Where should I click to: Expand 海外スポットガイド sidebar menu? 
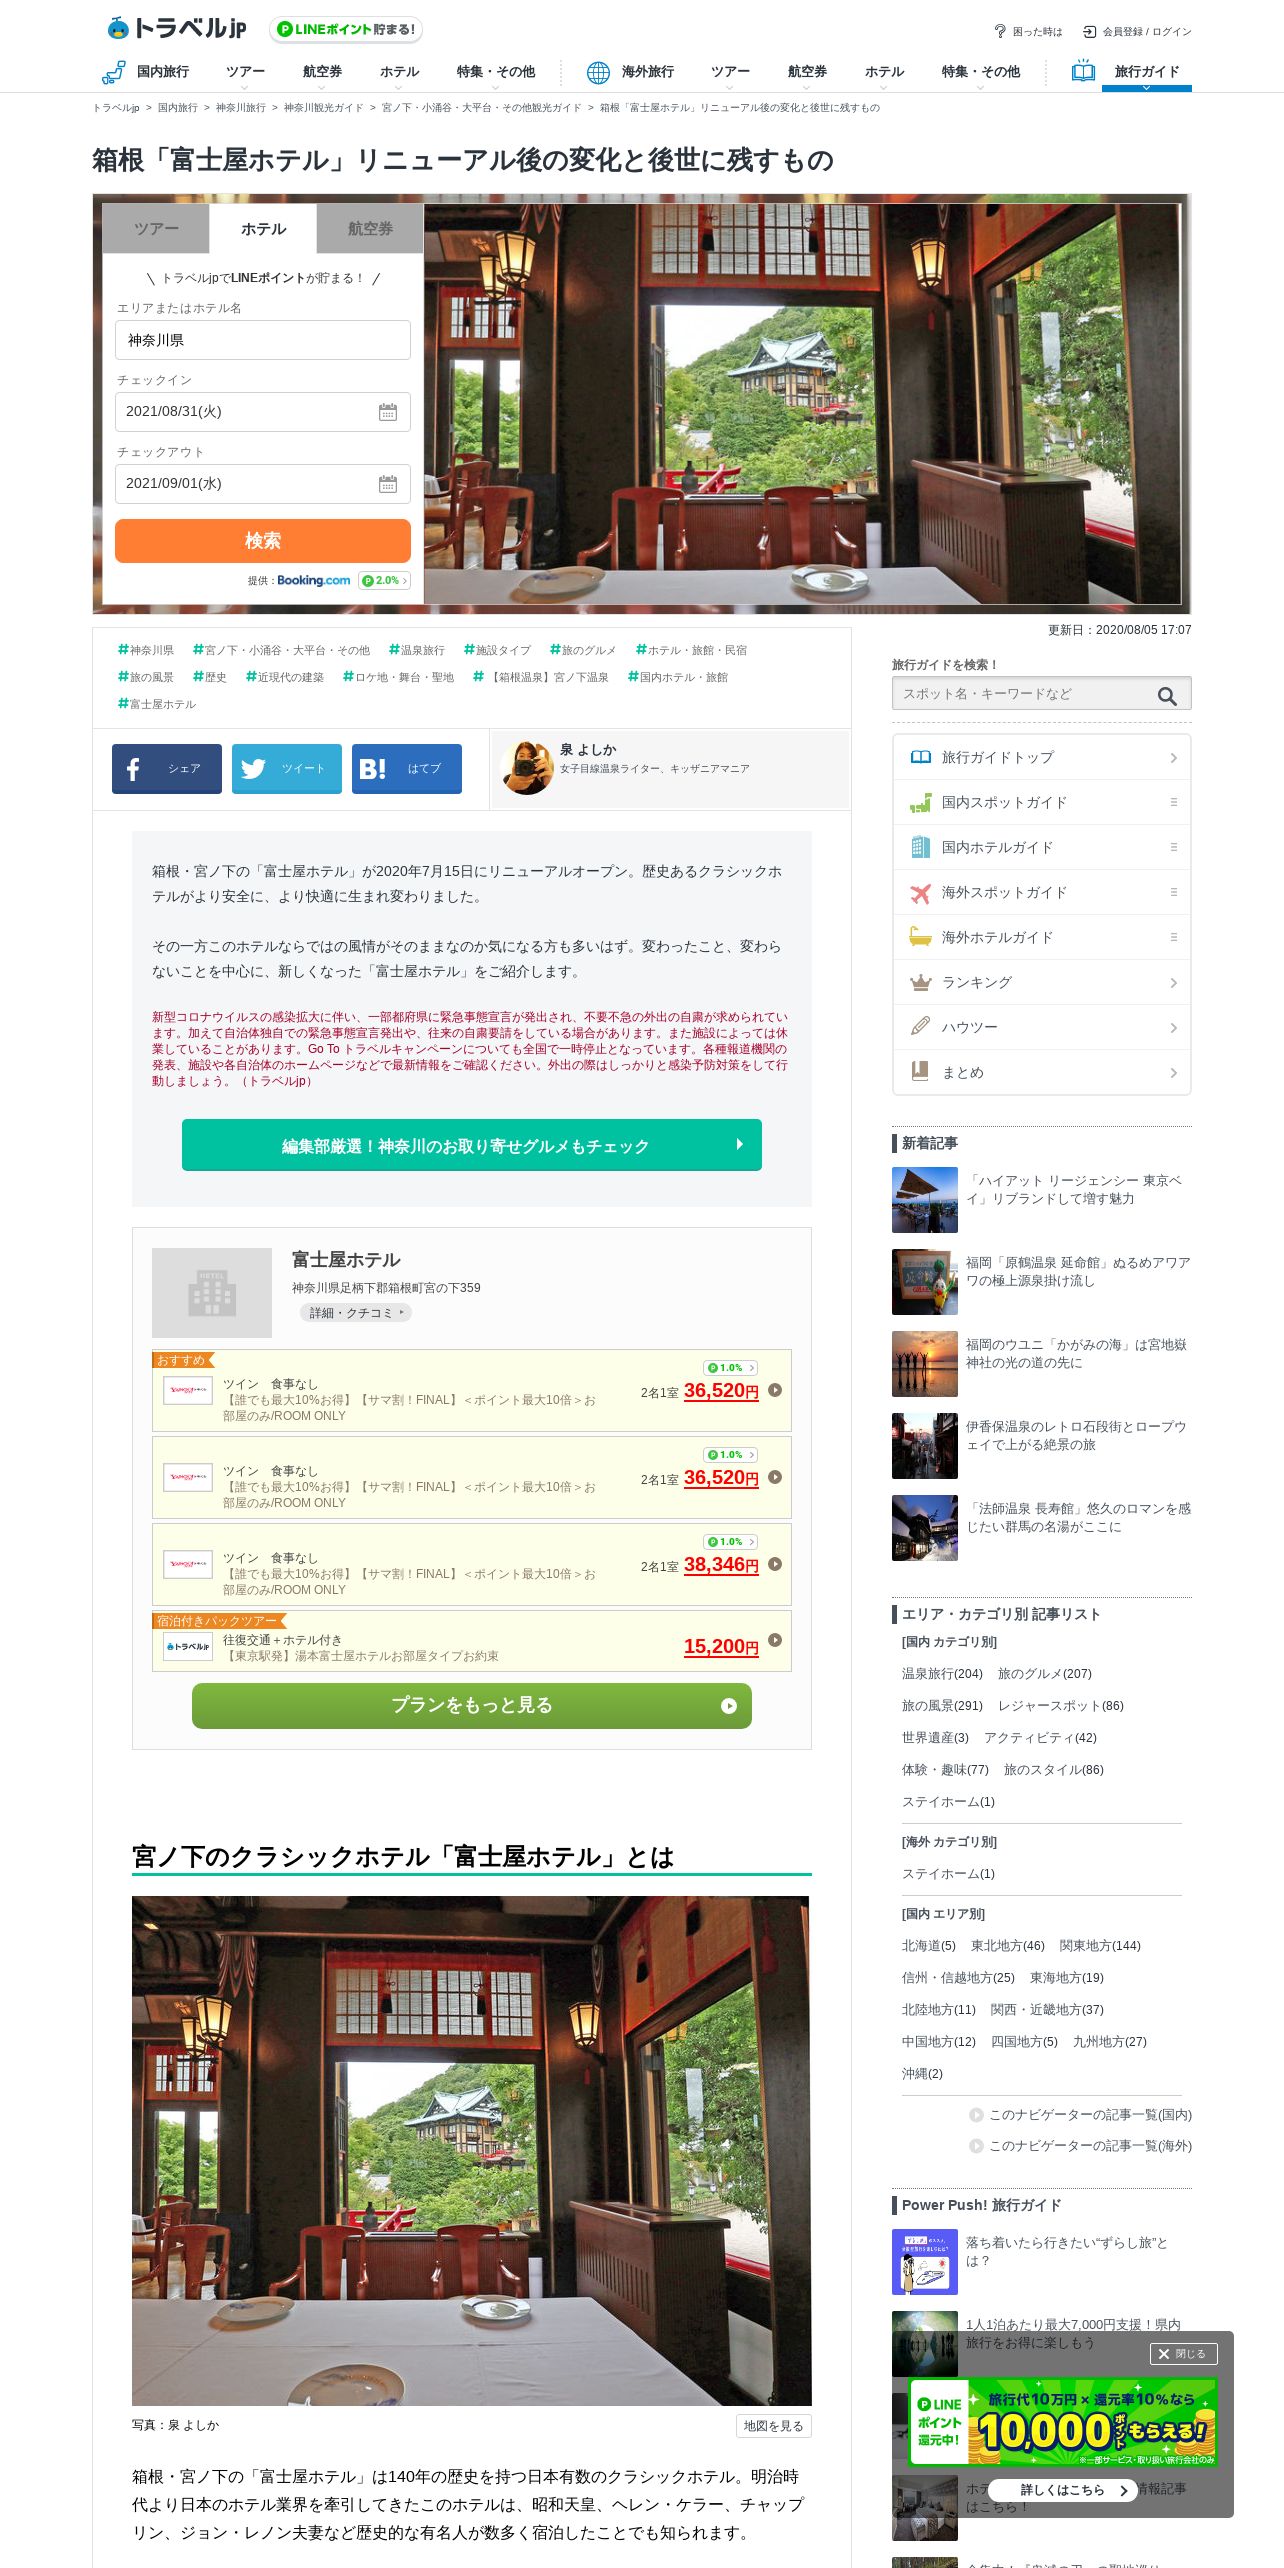1042,892
